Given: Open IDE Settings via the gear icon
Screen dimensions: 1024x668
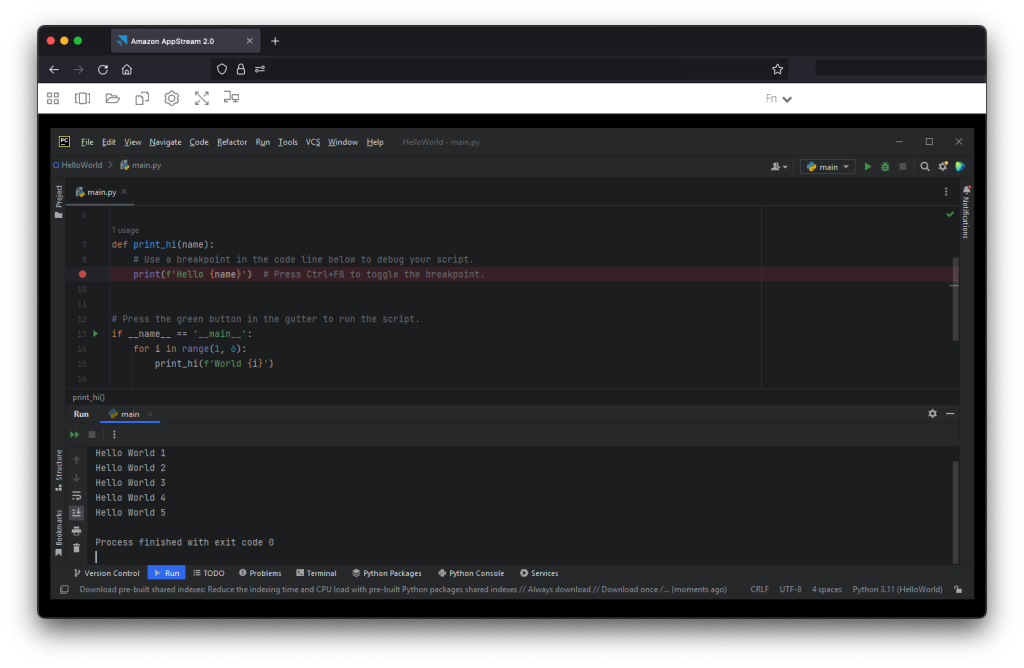Looking at the screenshot, I should click(942, 166).
